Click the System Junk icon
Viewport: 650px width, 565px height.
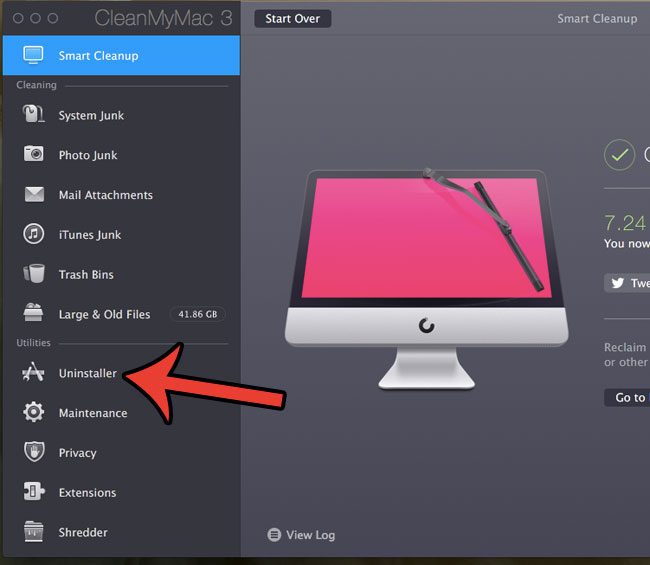click(33, 114)
